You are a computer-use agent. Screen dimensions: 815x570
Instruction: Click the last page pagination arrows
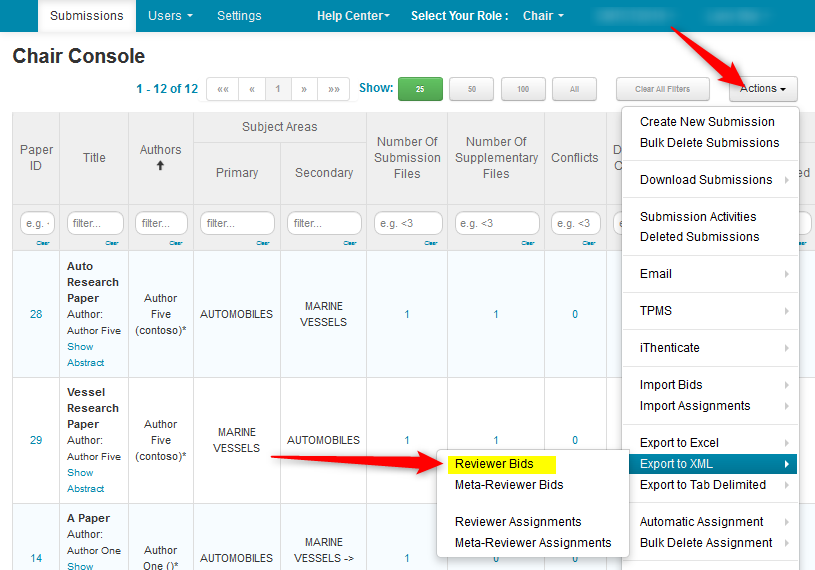[x=333, y=89]
